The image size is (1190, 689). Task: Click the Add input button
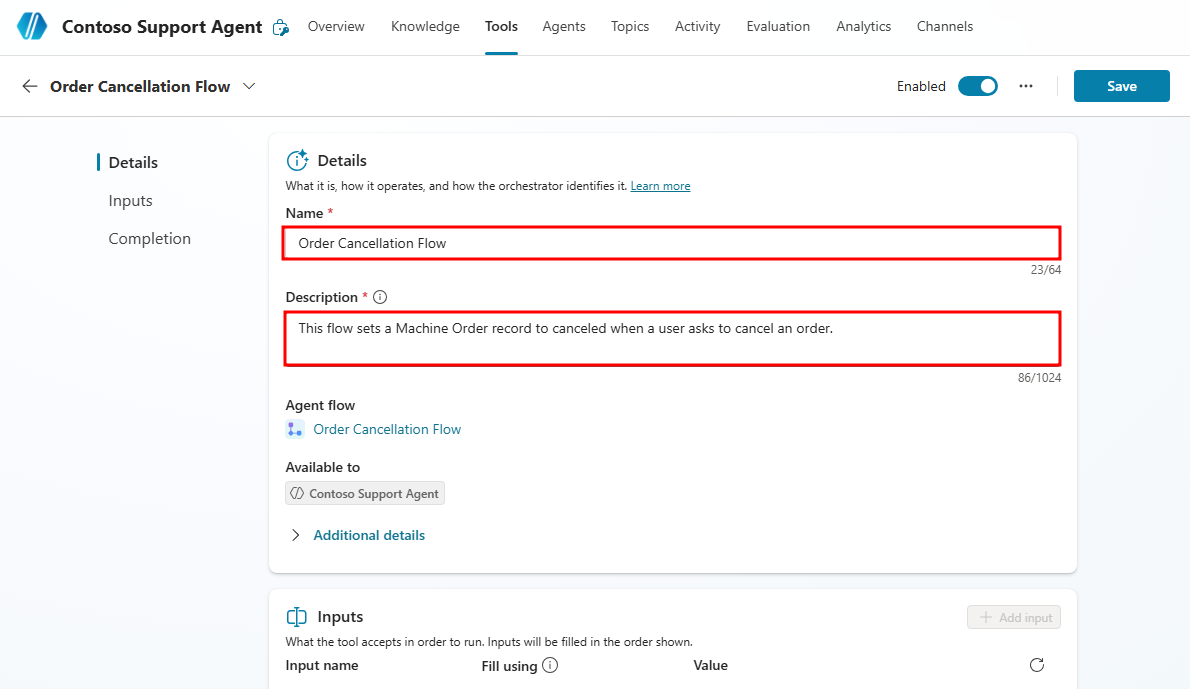1014,617
